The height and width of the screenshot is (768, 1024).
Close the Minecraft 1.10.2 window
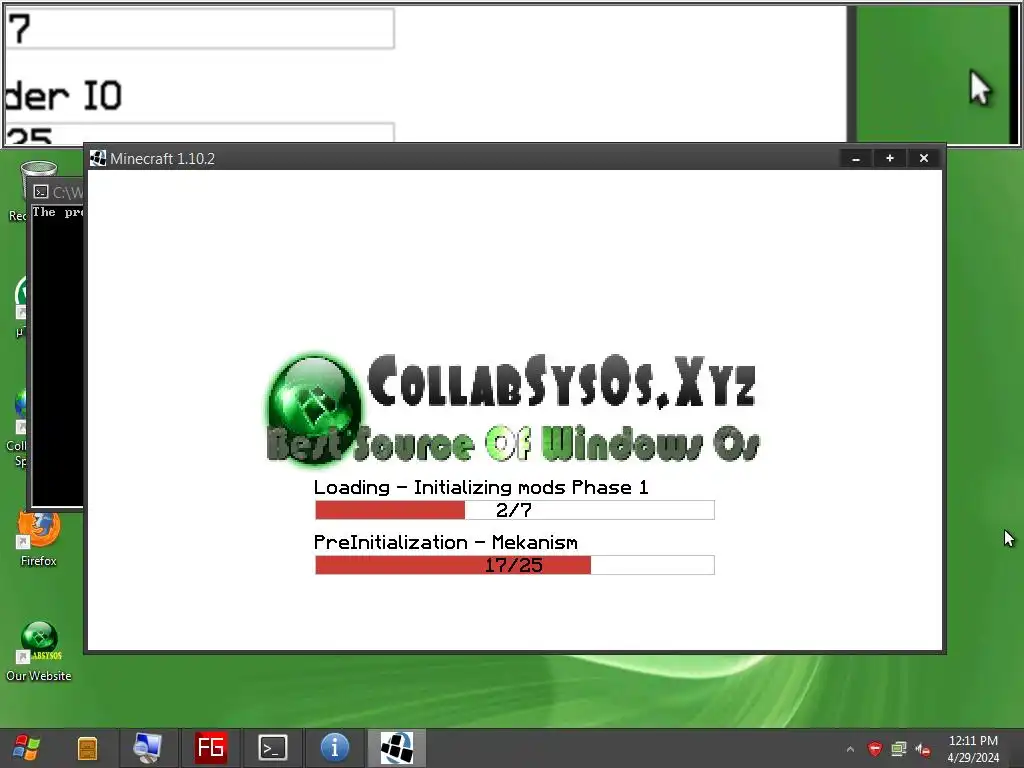coord(923,158)
